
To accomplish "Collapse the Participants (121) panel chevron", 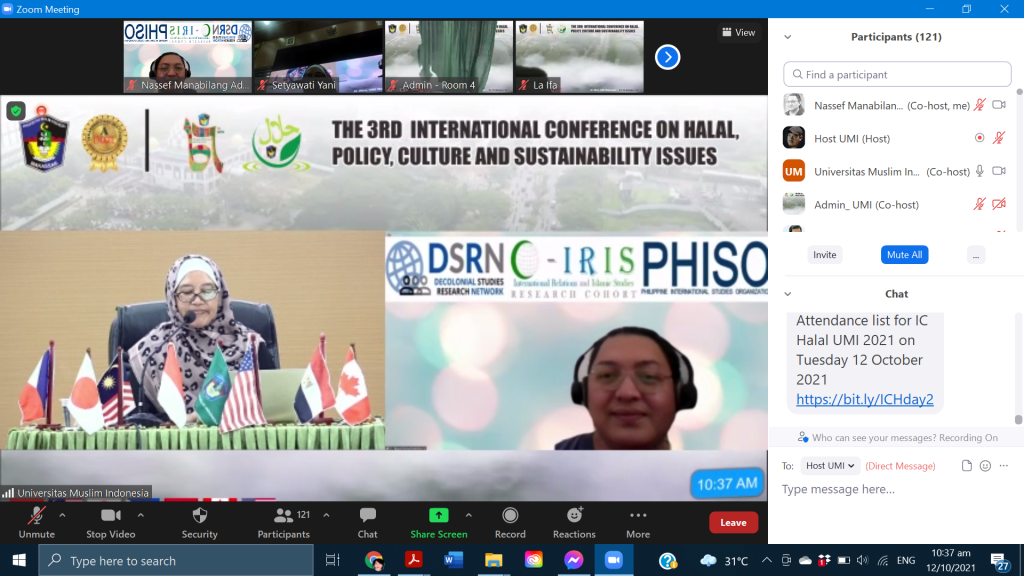I will point(788,37).
